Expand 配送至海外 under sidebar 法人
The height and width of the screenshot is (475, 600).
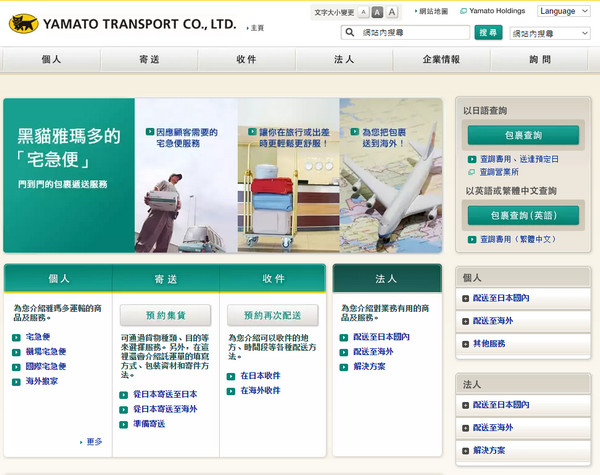point(523,428)
